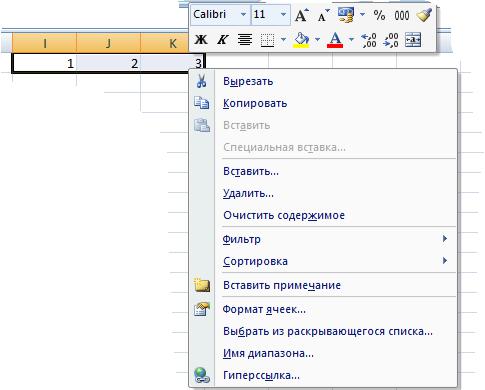Open the font size 11 dropdown
The width and height of the screenshot is (485, 390).
point(283,15)
